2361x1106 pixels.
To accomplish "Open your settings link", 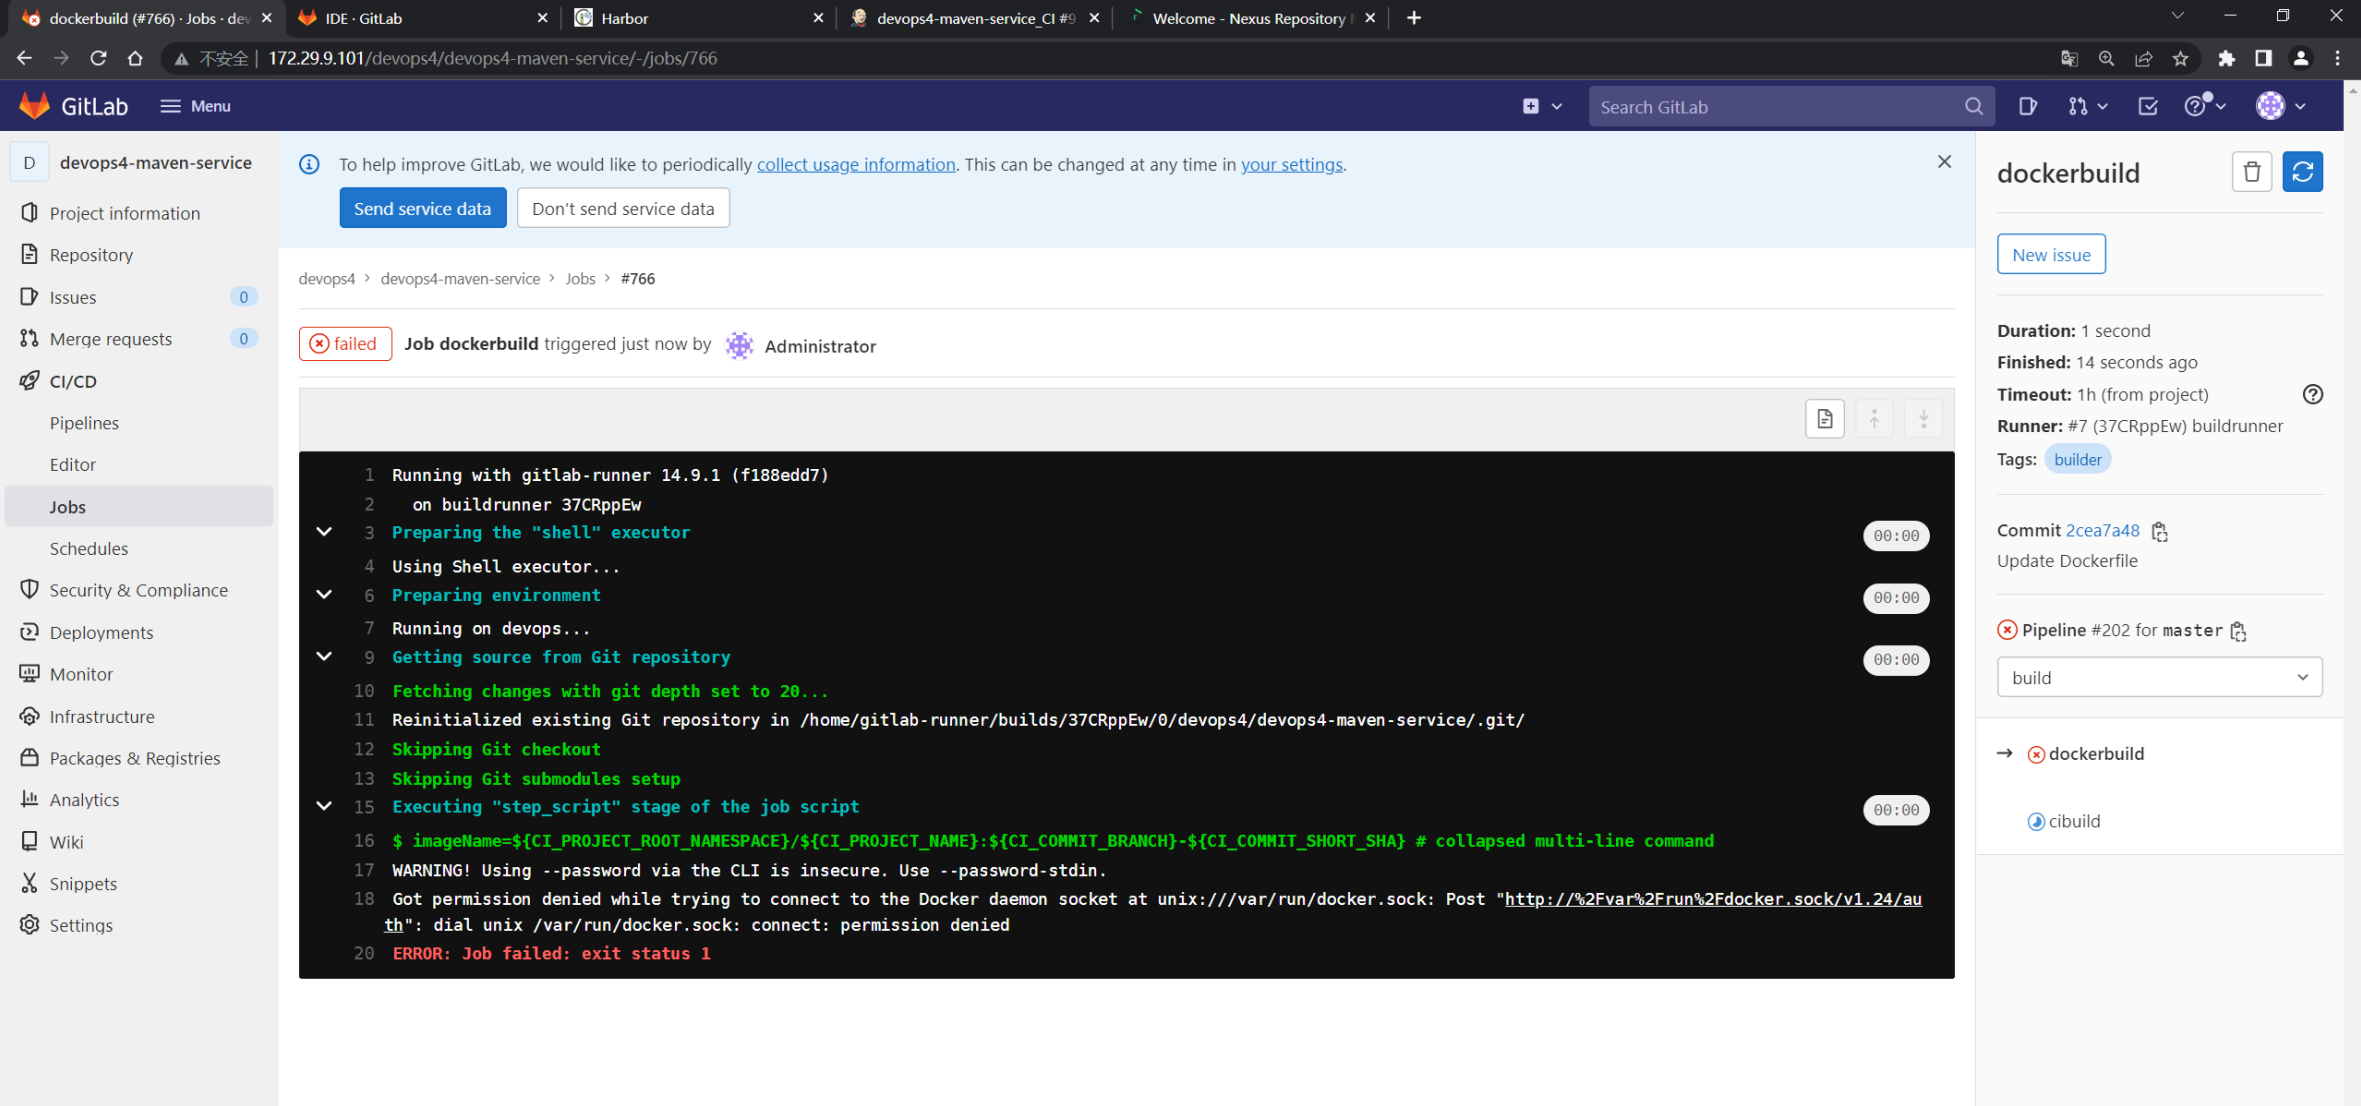I will [x=1291, y=164].
